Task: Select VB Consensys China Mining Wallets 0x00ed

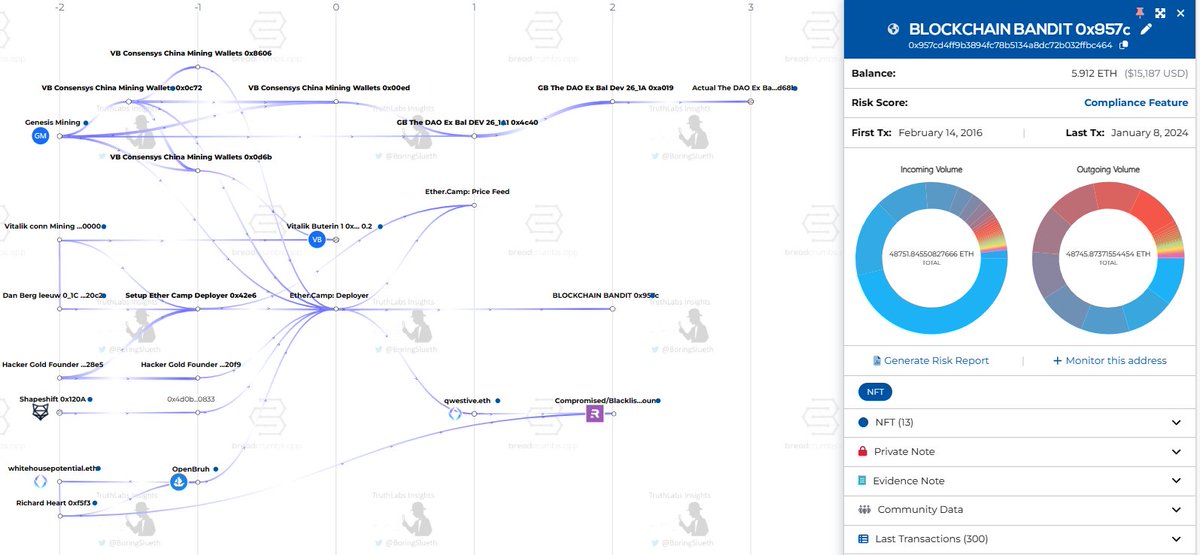Action: pyautogui.click(x=329, y=88)
